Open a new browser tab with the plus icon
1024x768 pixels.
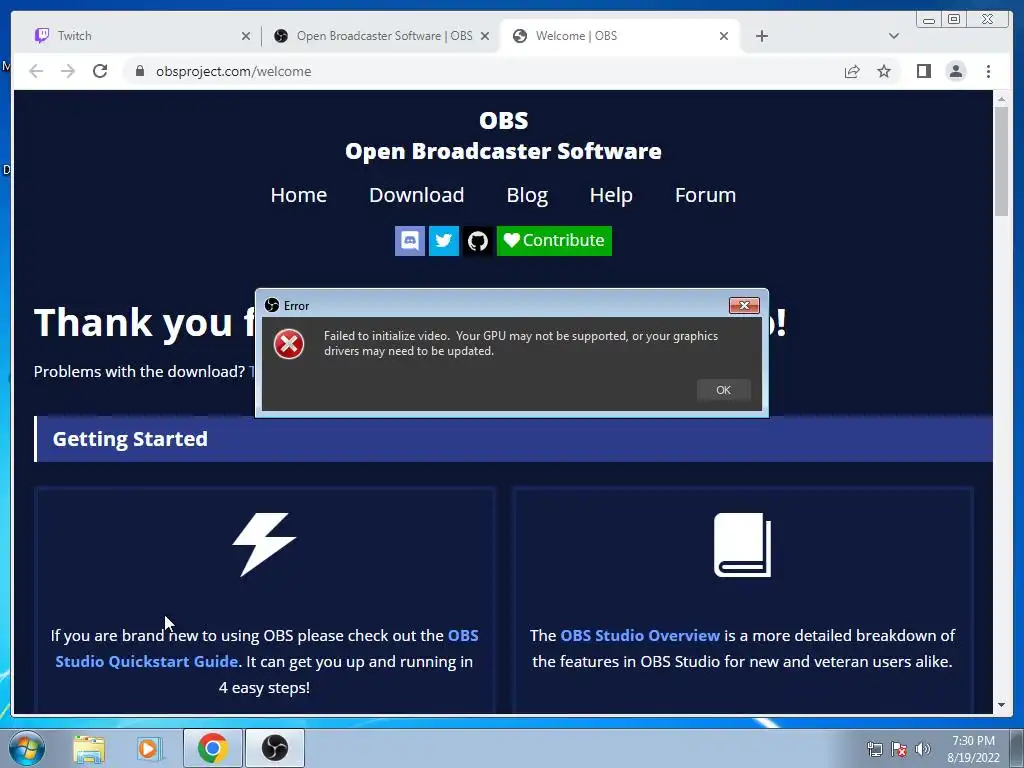pos(761,36)
